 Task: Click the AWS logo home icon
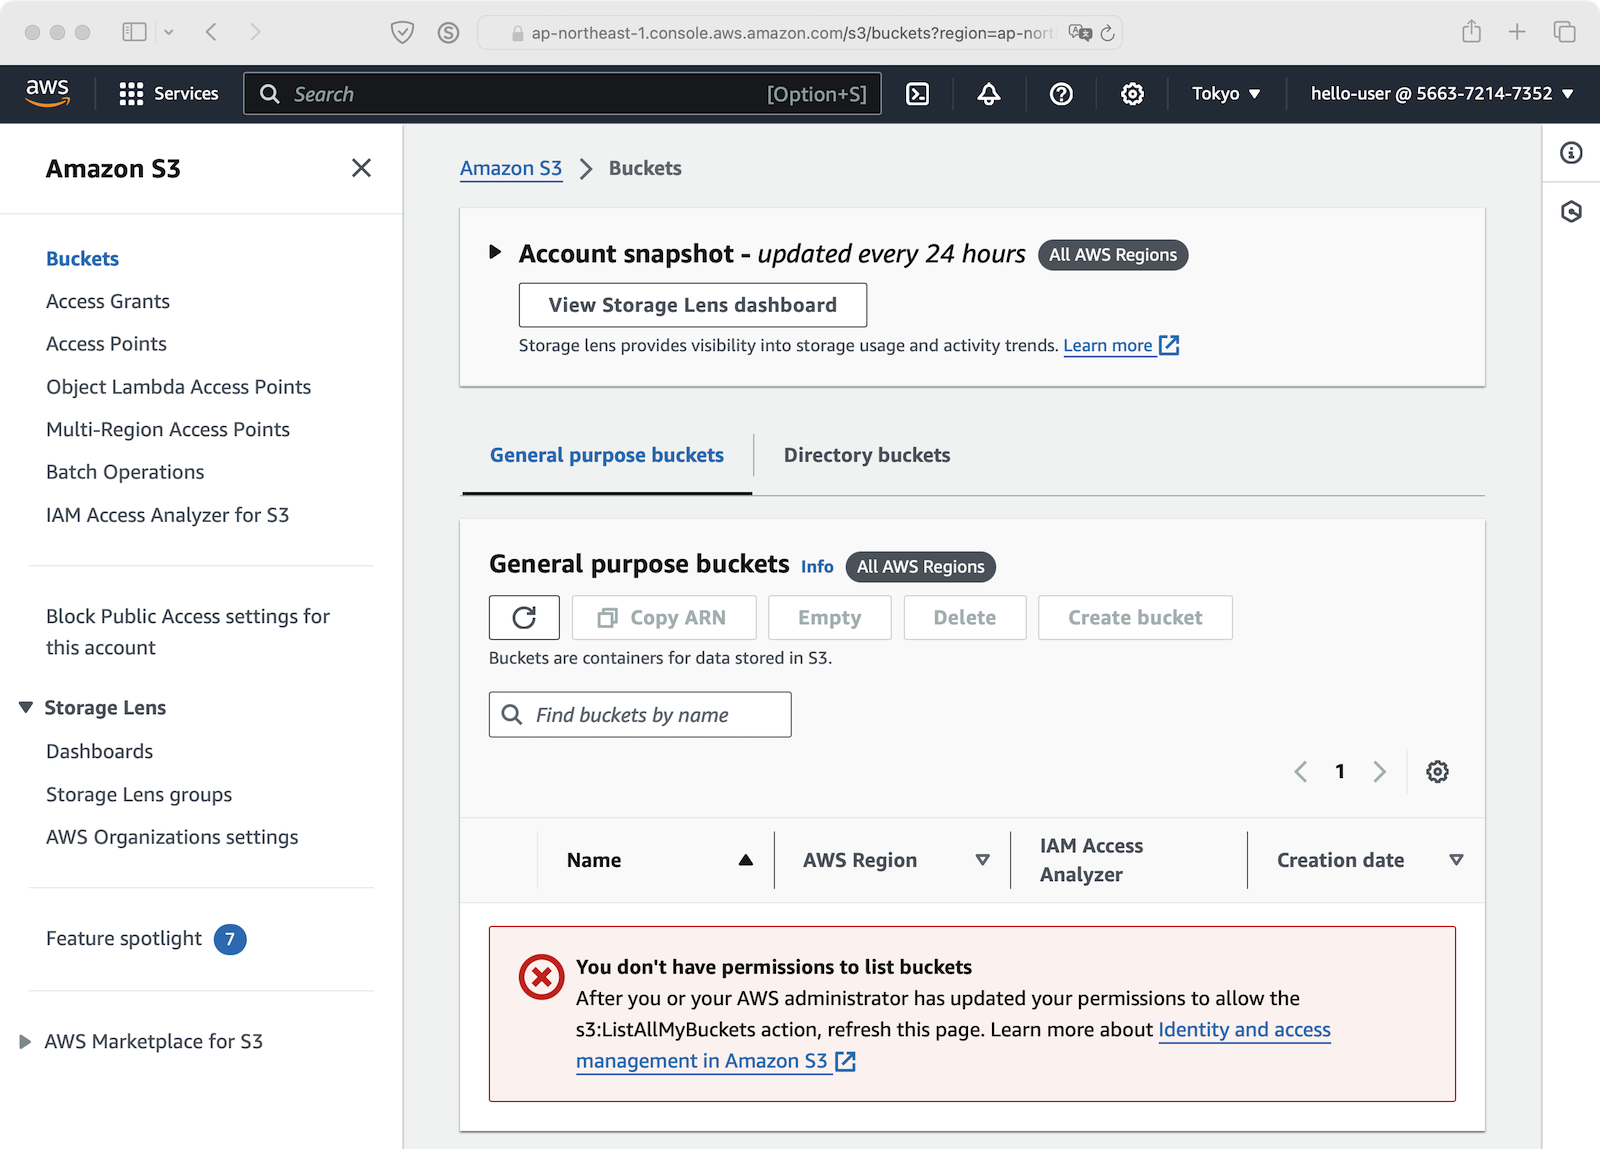coord(47,93)
